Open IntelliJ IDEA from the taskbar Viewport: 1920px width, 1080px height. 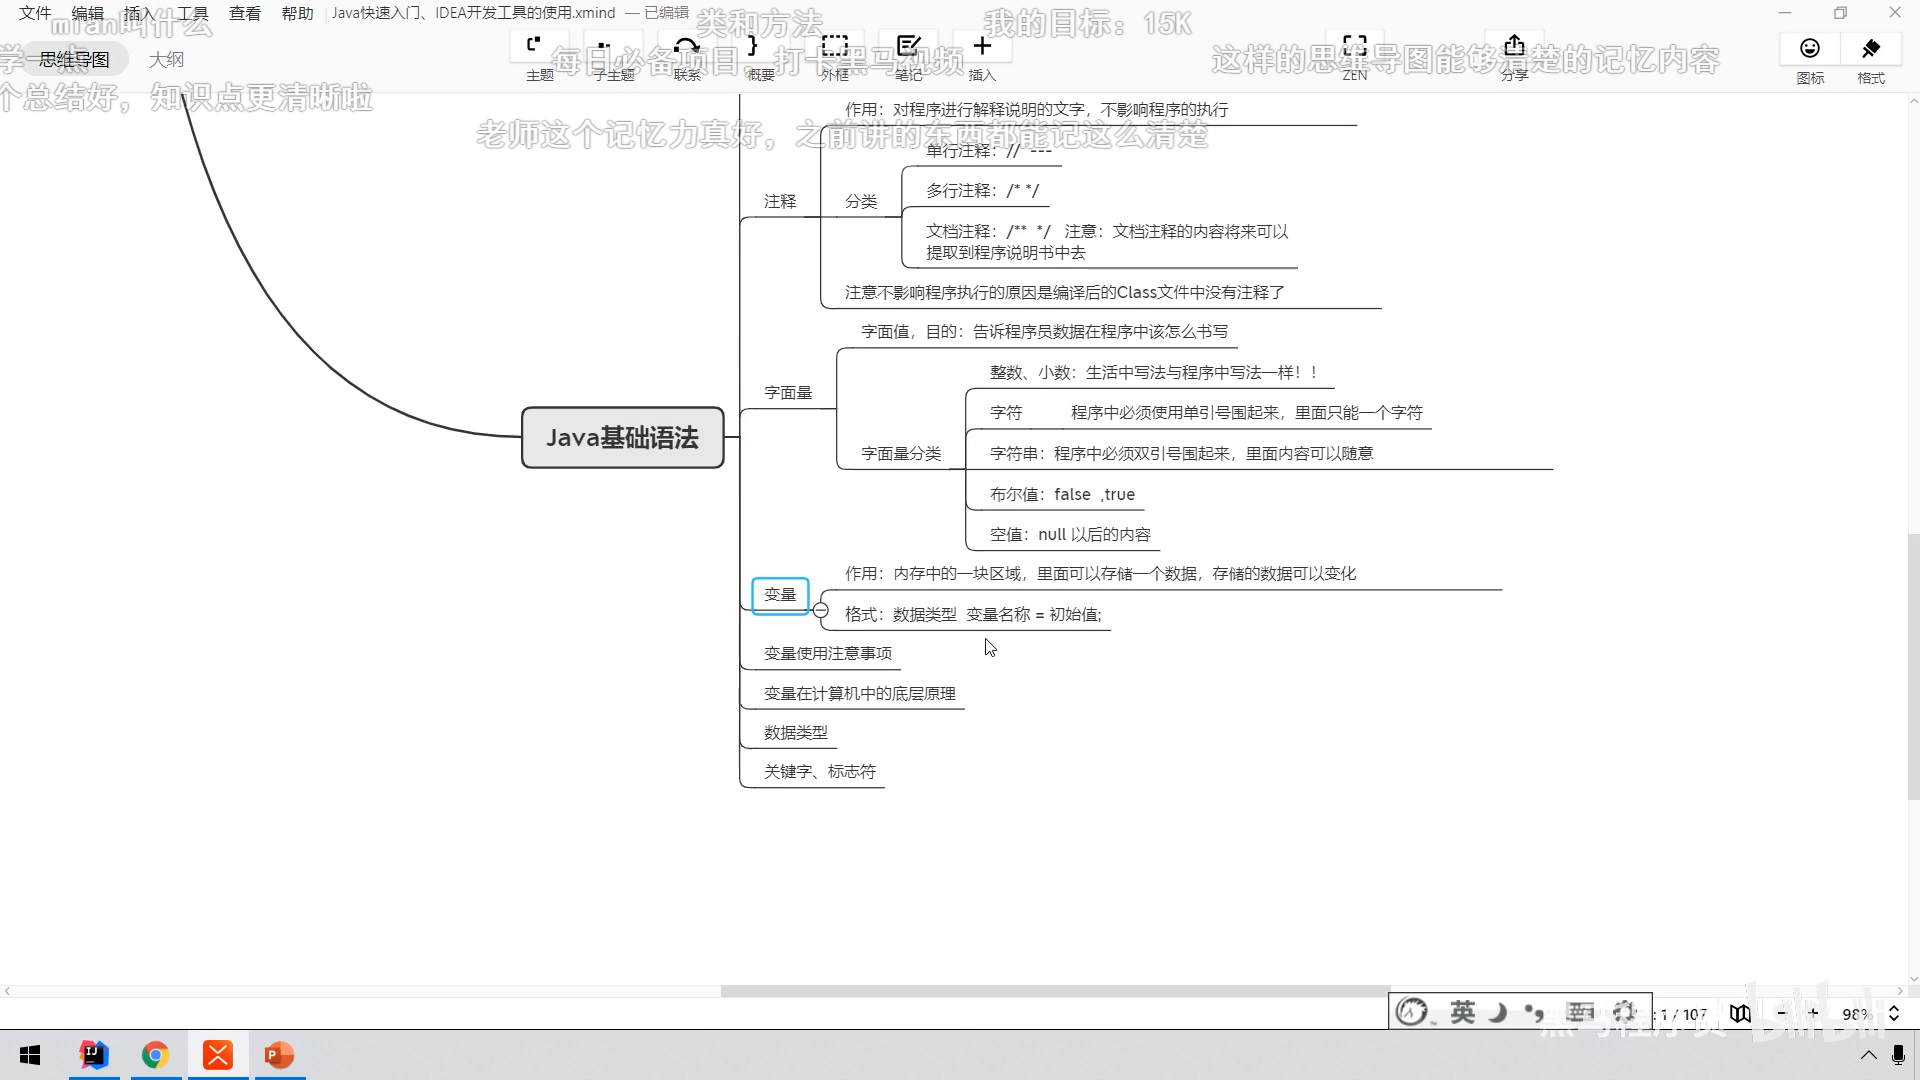(x=94, y=1055)
